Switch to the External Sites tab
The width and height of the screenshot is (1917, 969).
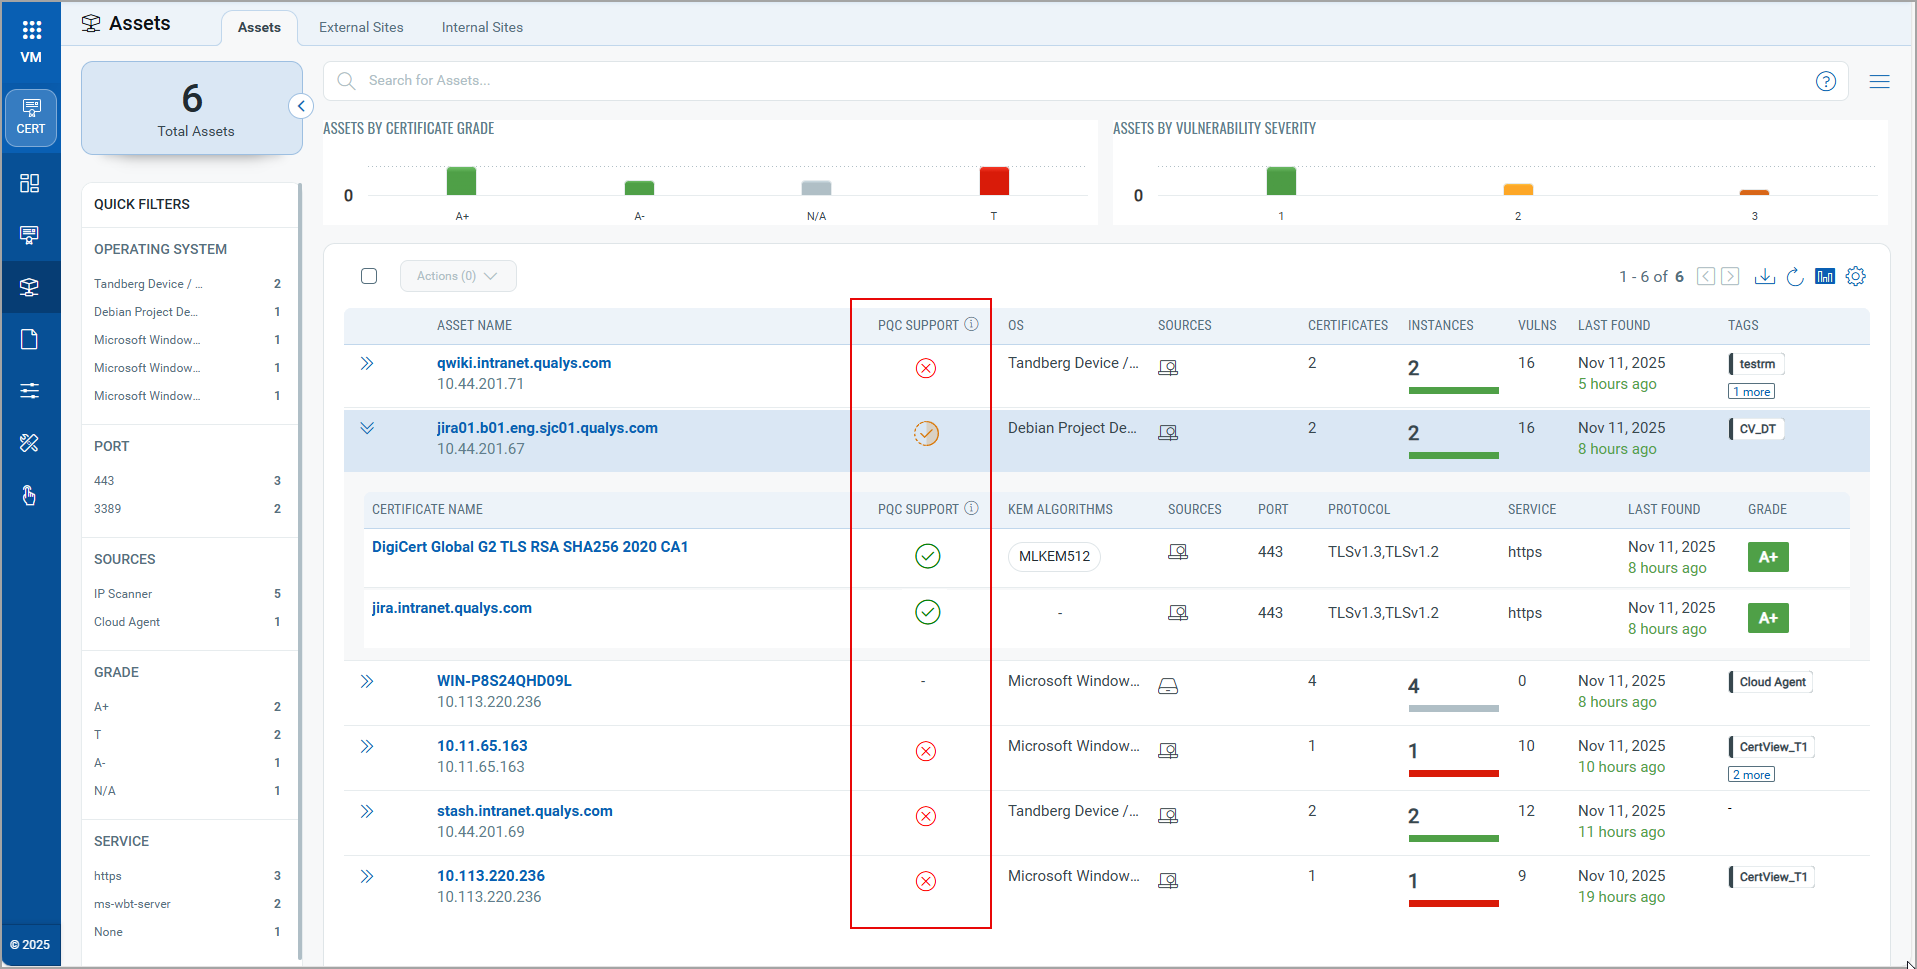point(361,27)
